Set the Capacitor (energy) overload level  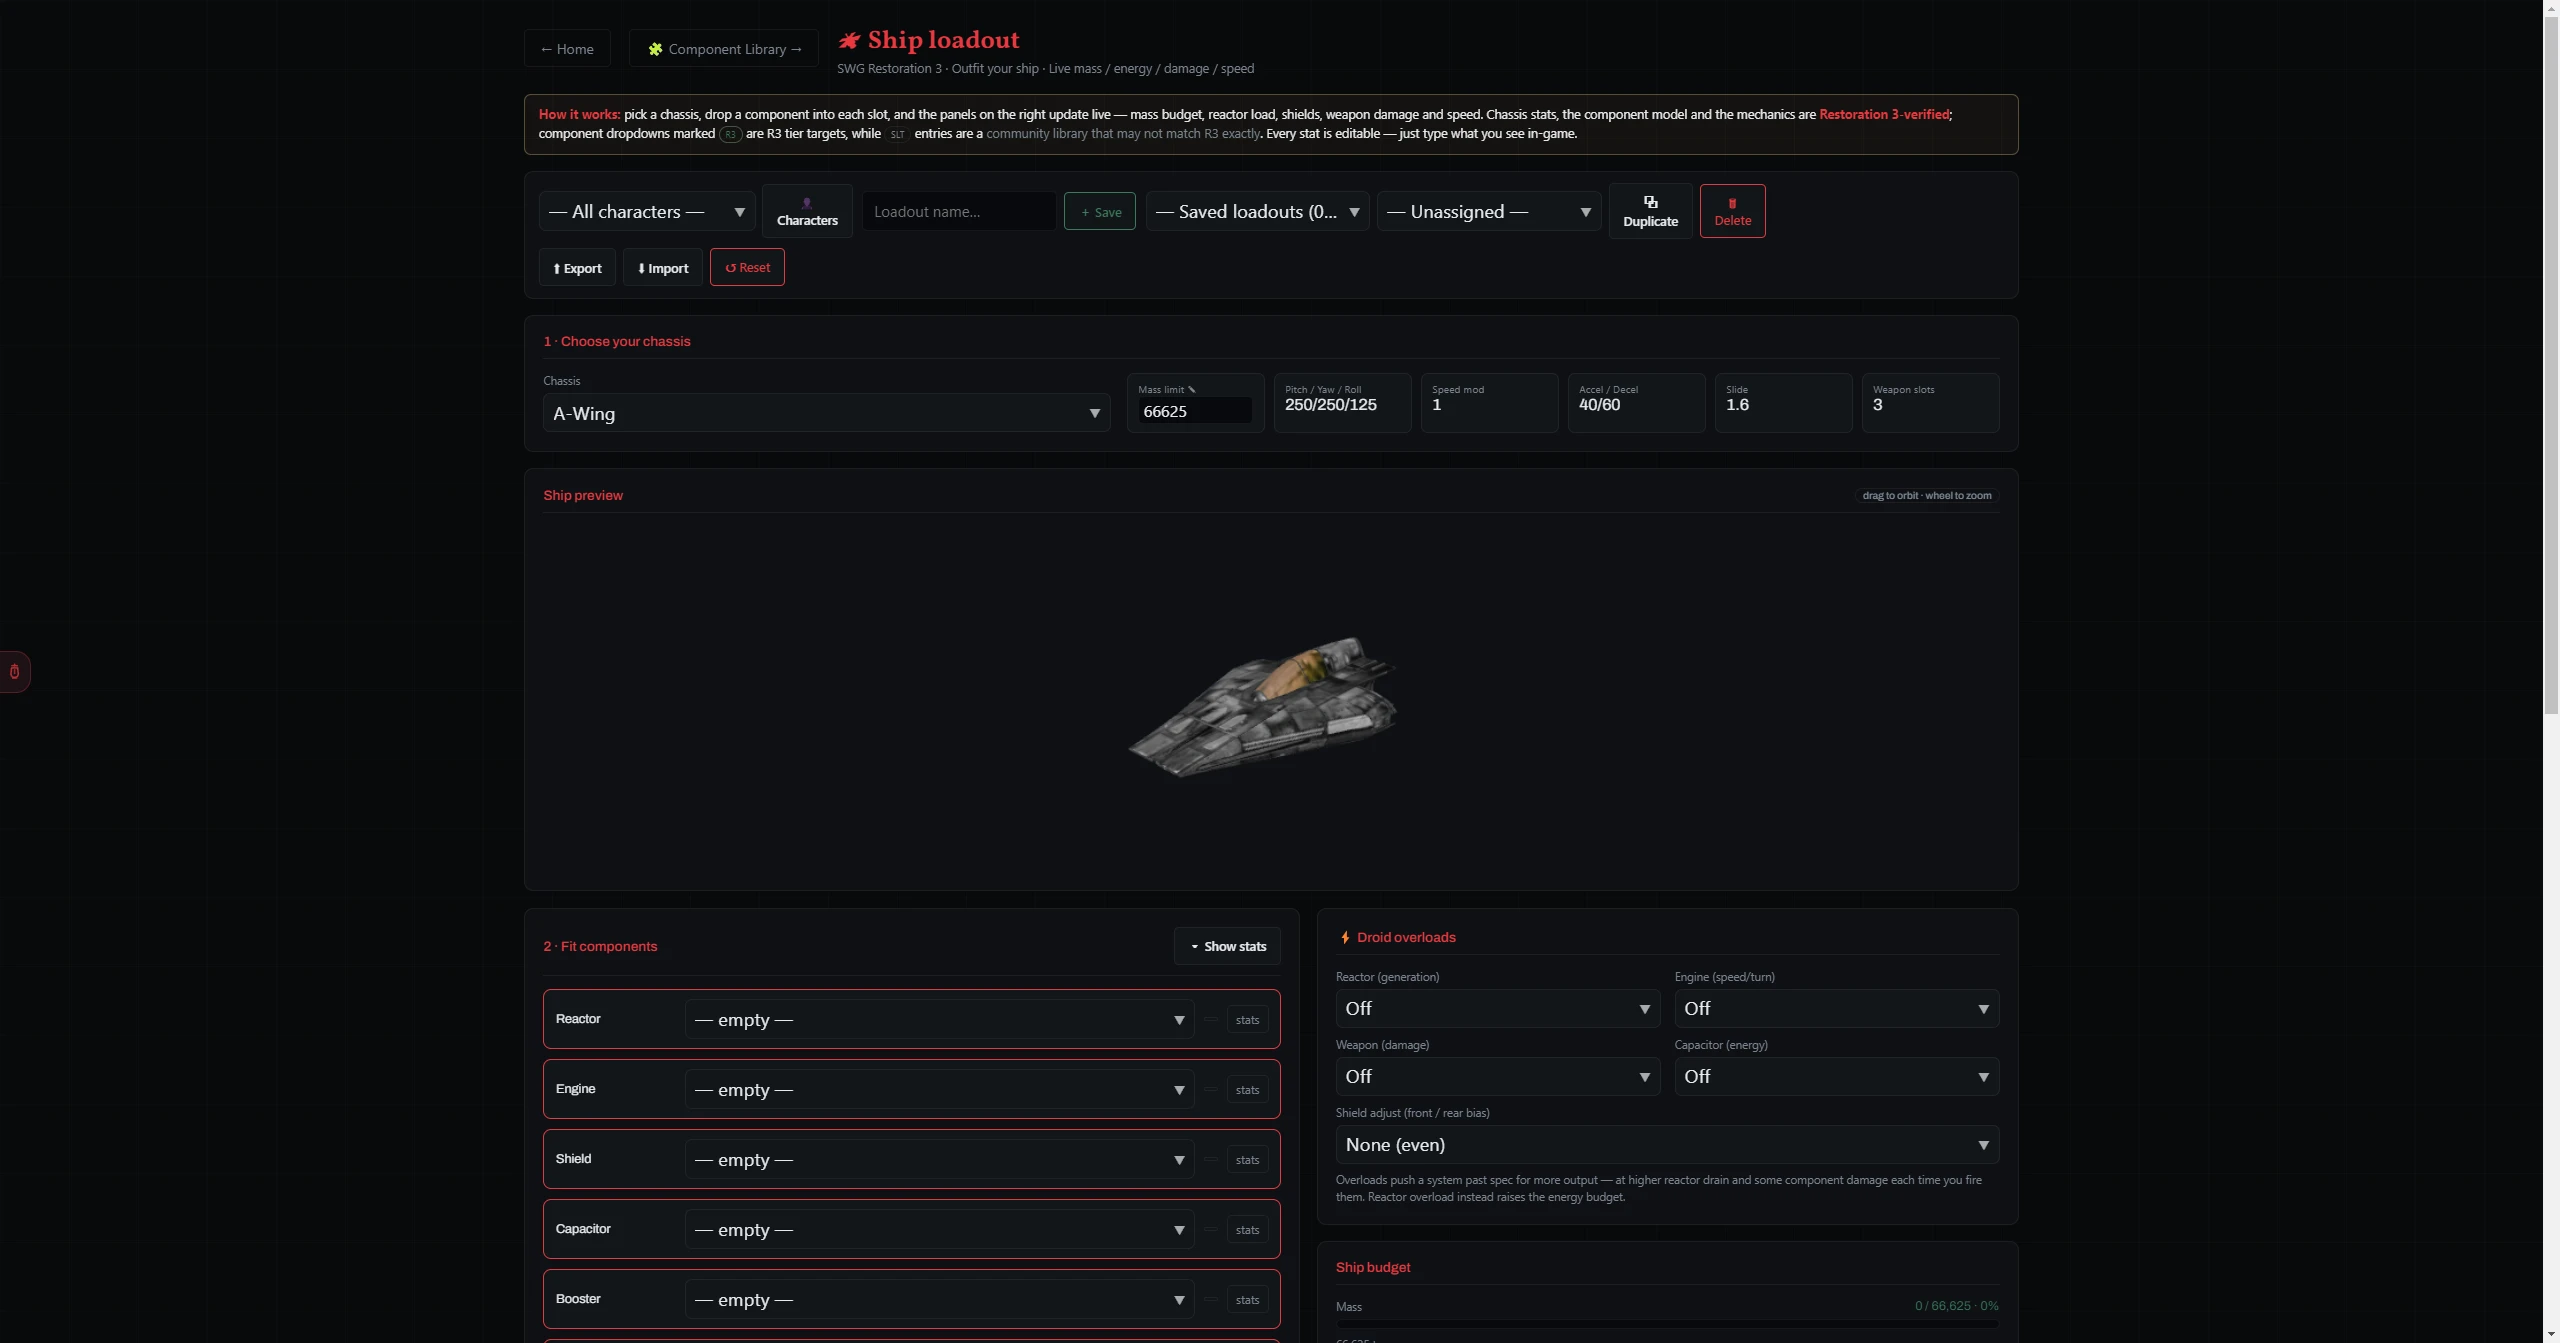(1836, 1076)
